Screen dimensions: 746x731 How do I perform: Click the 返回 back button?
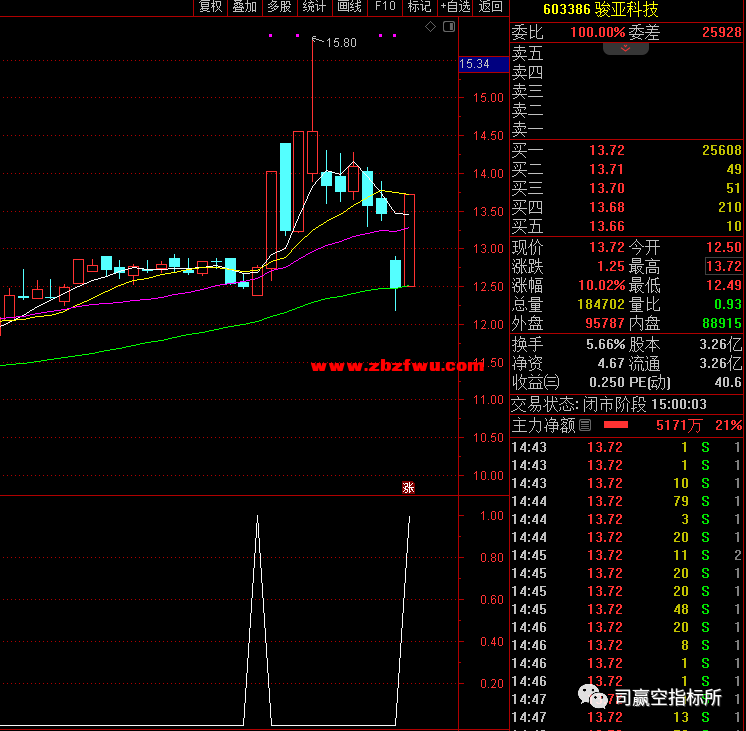491,7
